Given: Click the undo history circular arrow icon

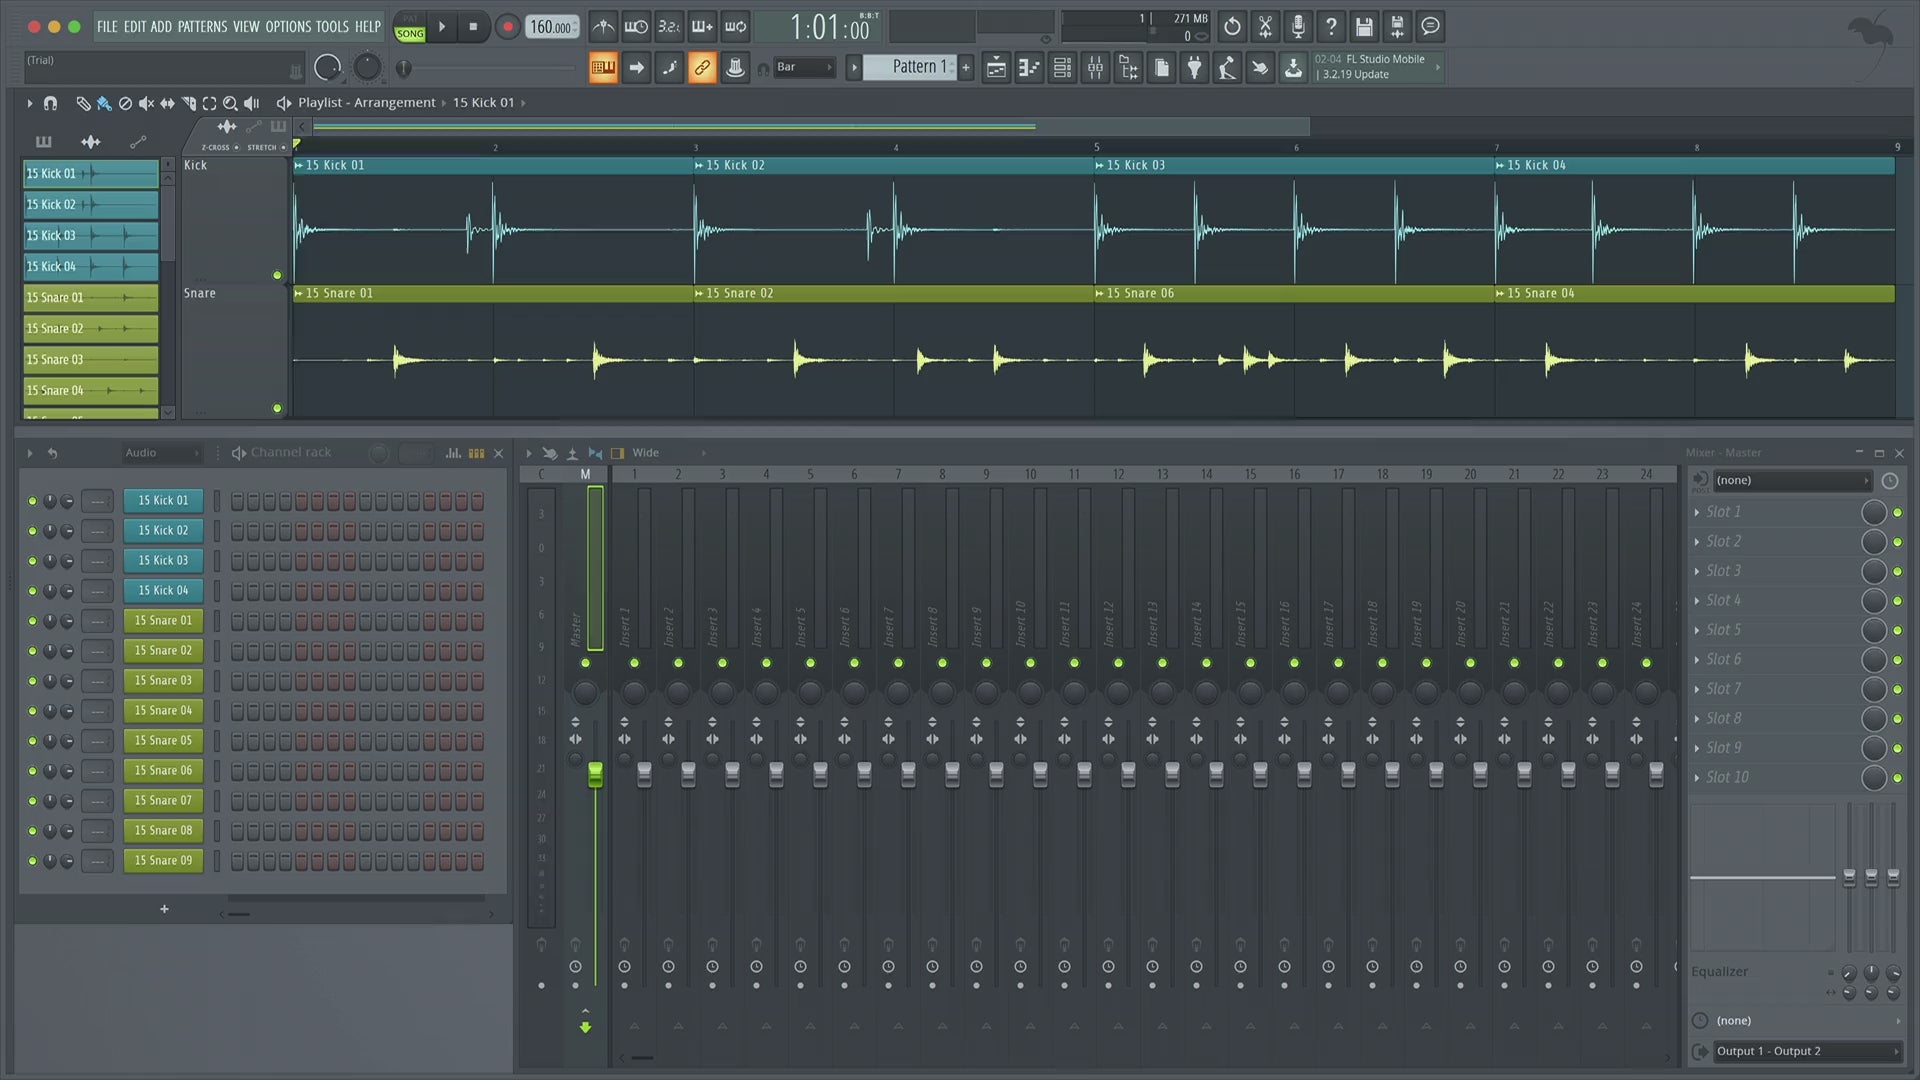Looking at the screenshot, I should pyautogui.click(x=1232, y=27).
